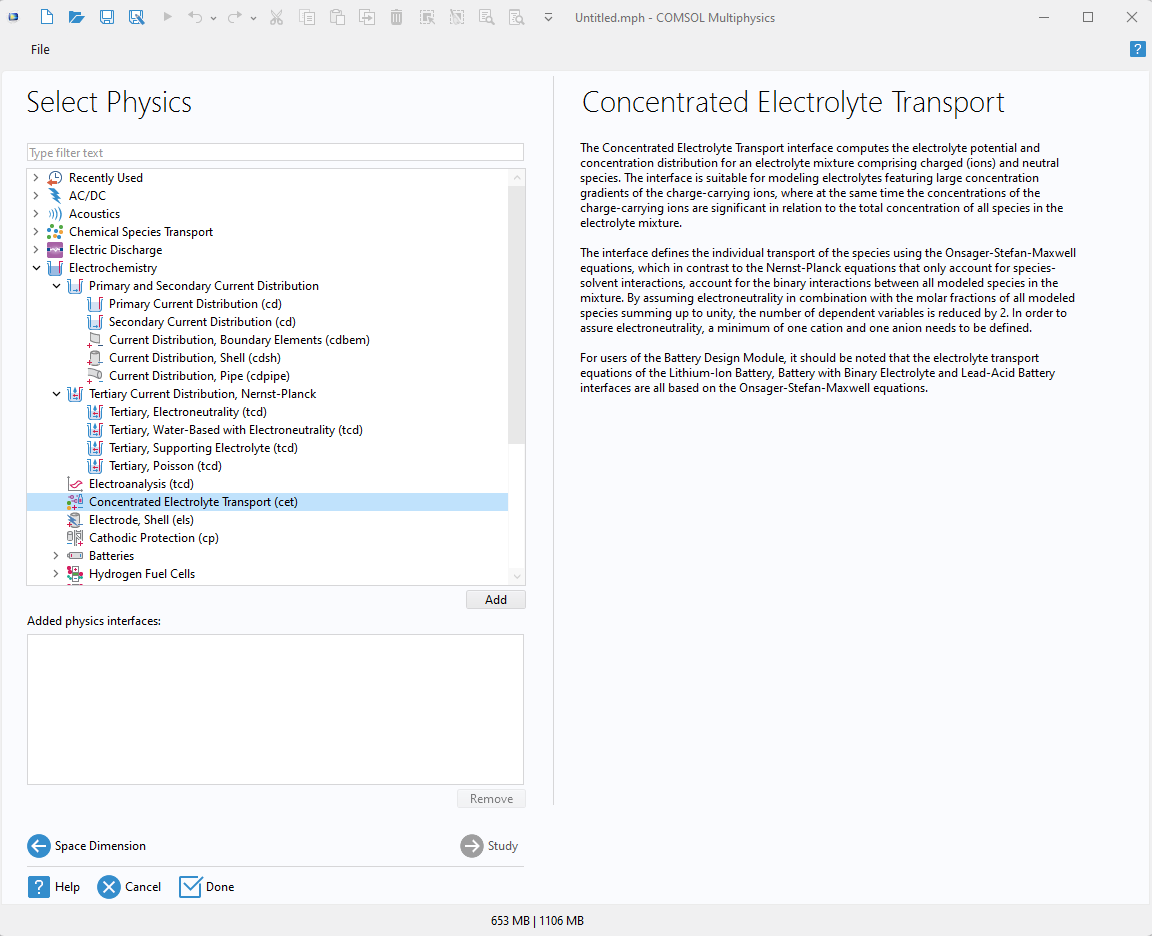Click the Help button at the bottom

(x=54, y=887)
